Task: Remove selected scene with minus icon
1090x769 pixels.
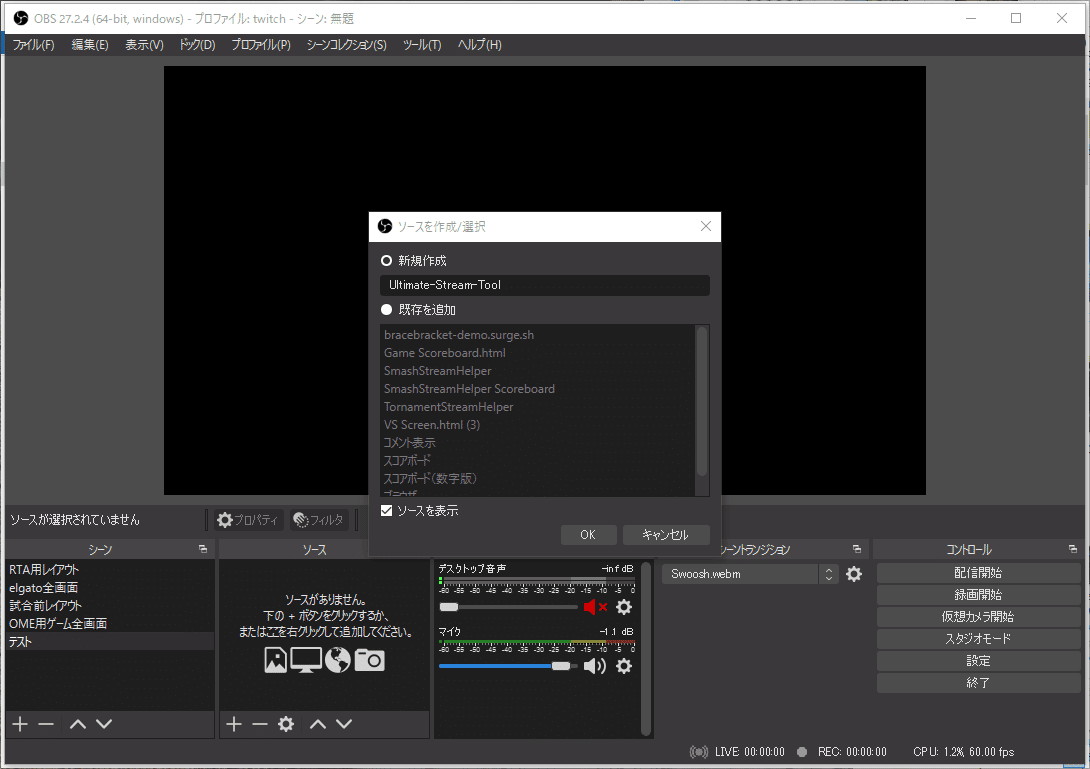Action: click(x=46, y=725)
